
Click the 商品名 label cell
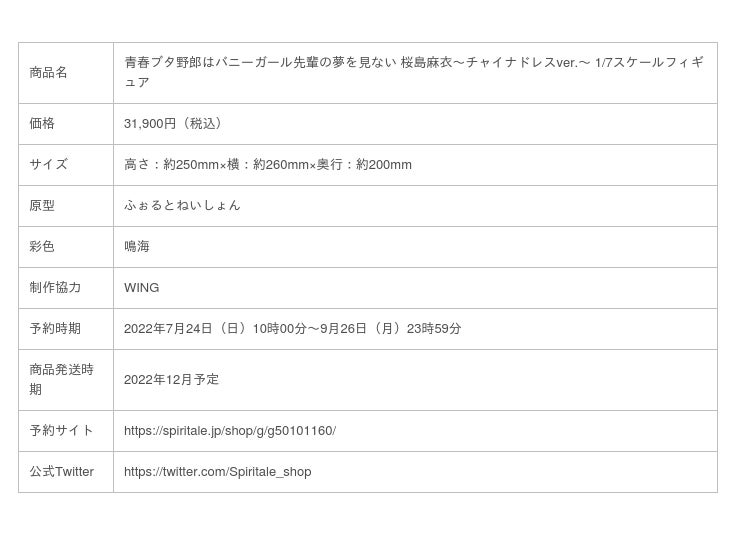click(49, 73)
